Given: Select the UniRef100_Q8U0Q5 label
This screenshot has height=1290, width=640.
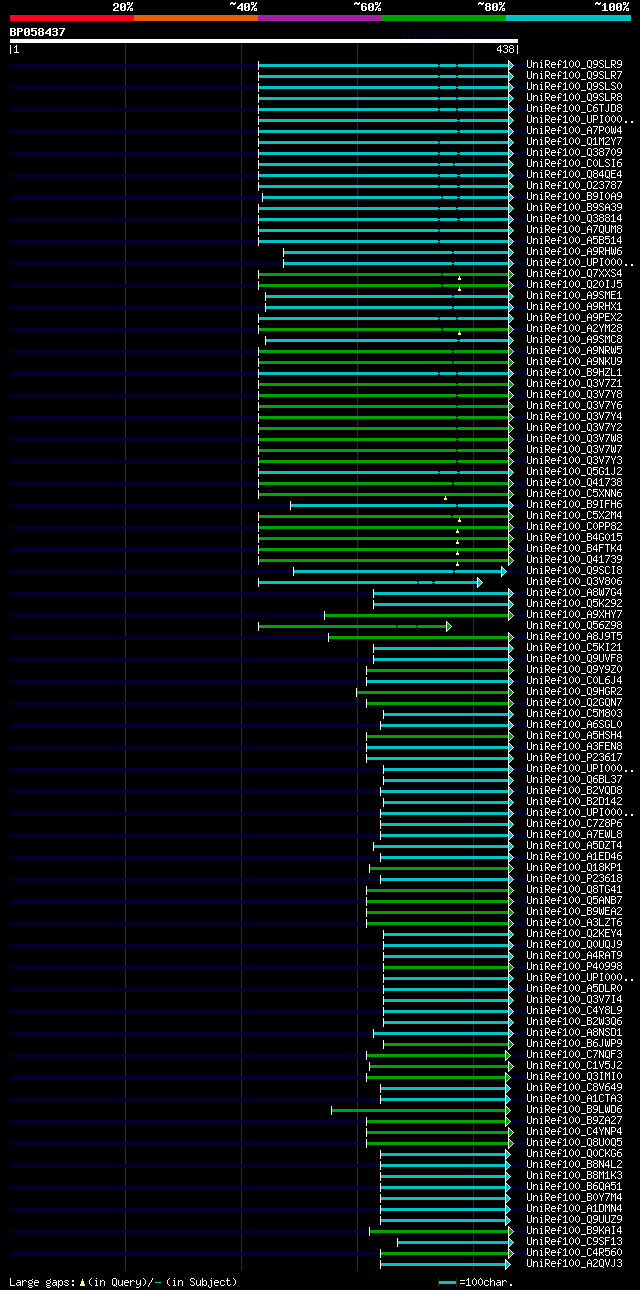Looking at the screenshot, I should click(x=575, y=1143).
